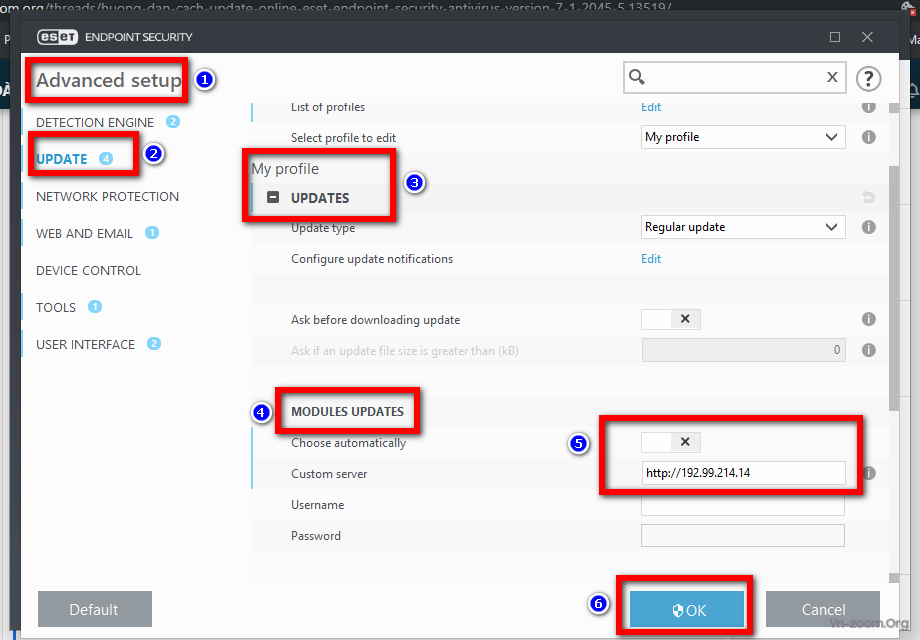Click the revert arrow in Updates header
The image size is (920, 640).
coord(868,198)
